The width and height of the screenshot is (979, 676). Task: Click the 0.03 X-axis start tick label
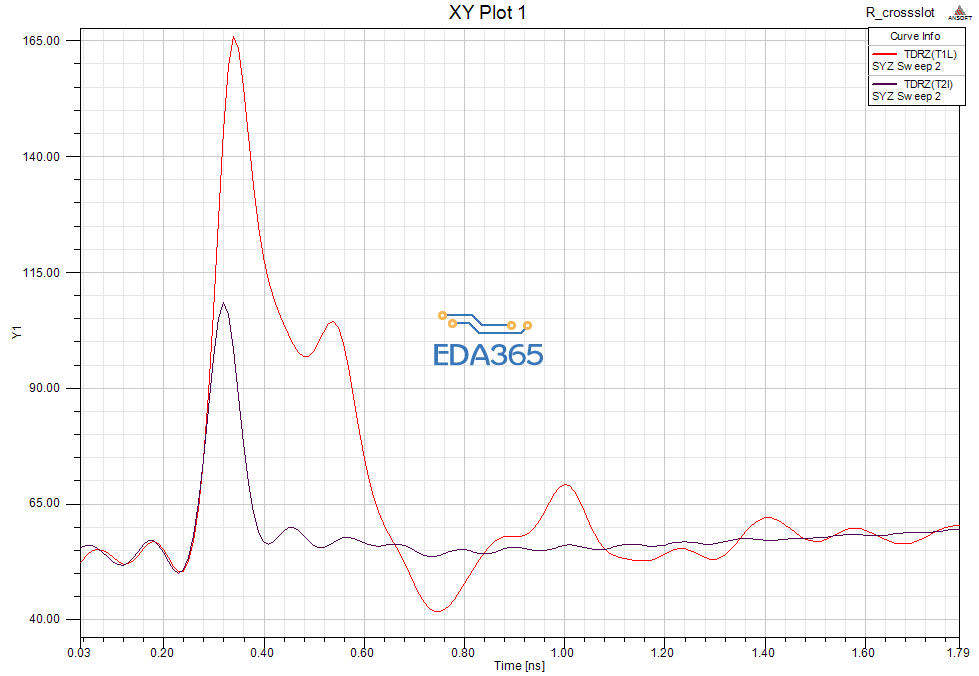coord(79,653)
